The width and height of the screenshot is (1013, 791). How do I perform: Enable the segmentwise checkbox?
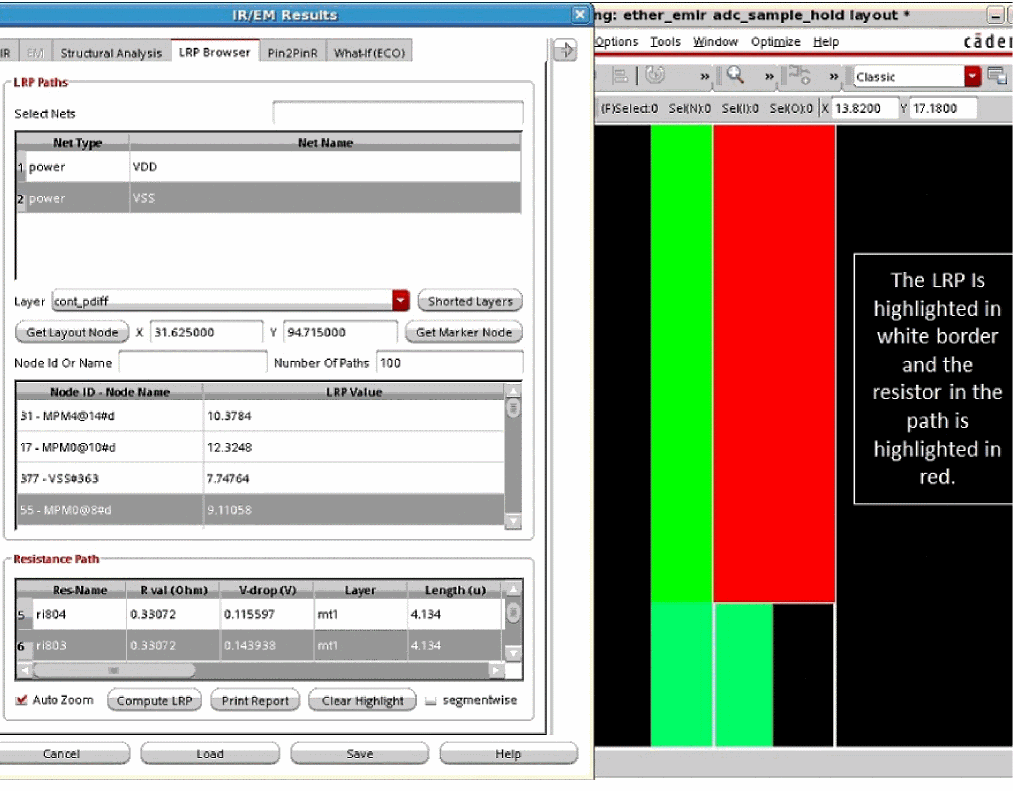tap(431, 701)
